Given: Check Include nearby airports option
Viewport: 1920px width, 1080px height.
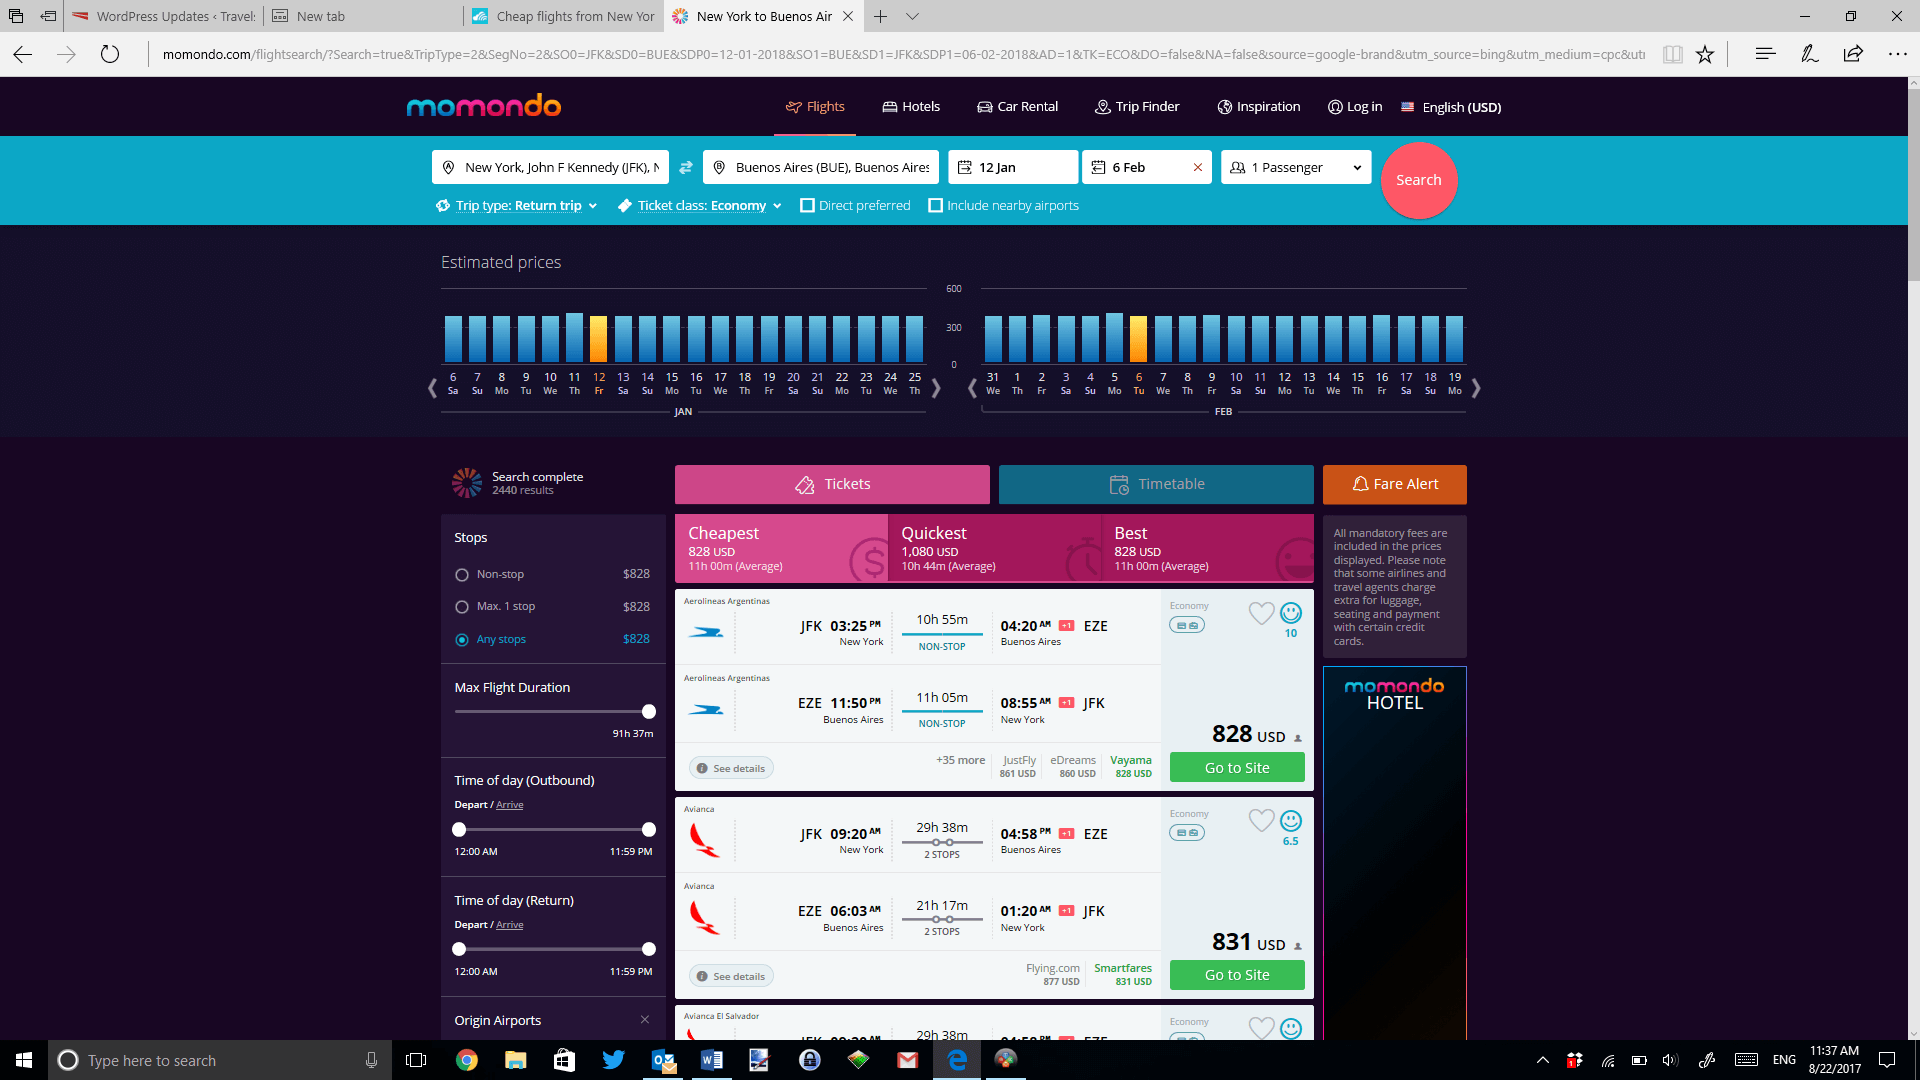Looking at the screenshot, I should click(x=936, y=206).
